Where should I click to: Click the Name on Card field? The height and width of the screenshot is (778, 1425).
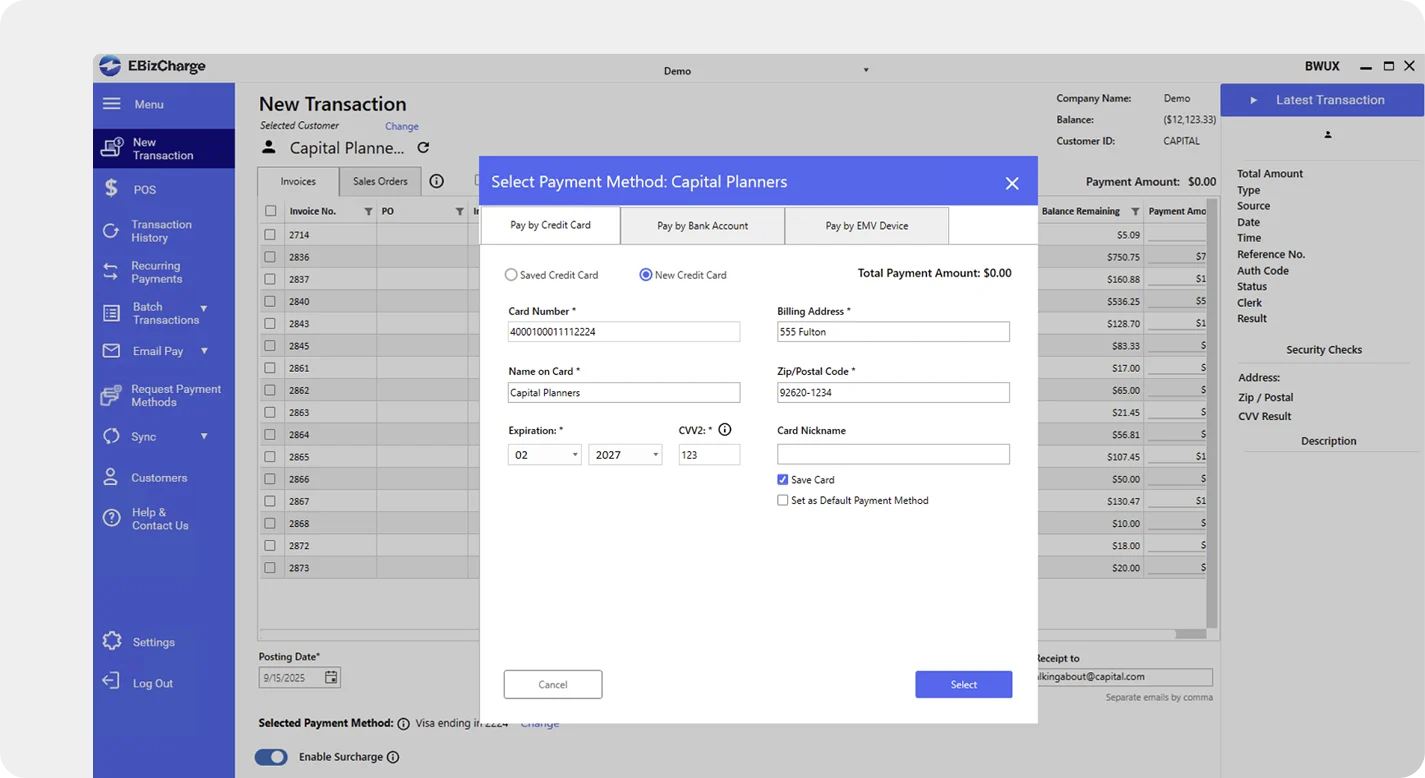(x=624, y=393)
